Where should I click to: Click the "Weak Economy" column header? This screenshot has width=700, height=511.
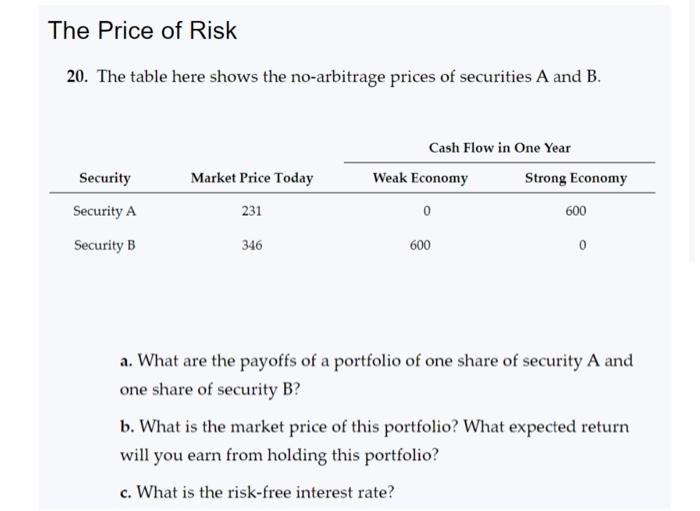(420, 178)
